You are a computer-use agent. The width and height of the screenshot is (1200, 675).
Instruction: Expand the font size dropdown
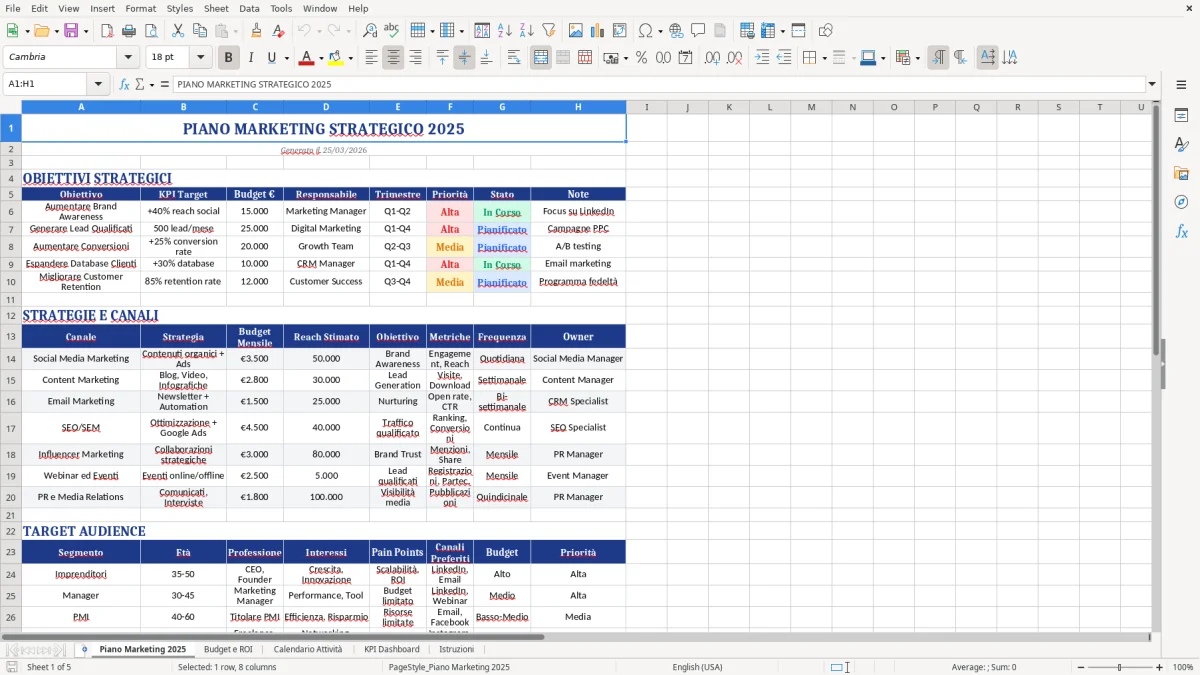(x=198, y=57)
